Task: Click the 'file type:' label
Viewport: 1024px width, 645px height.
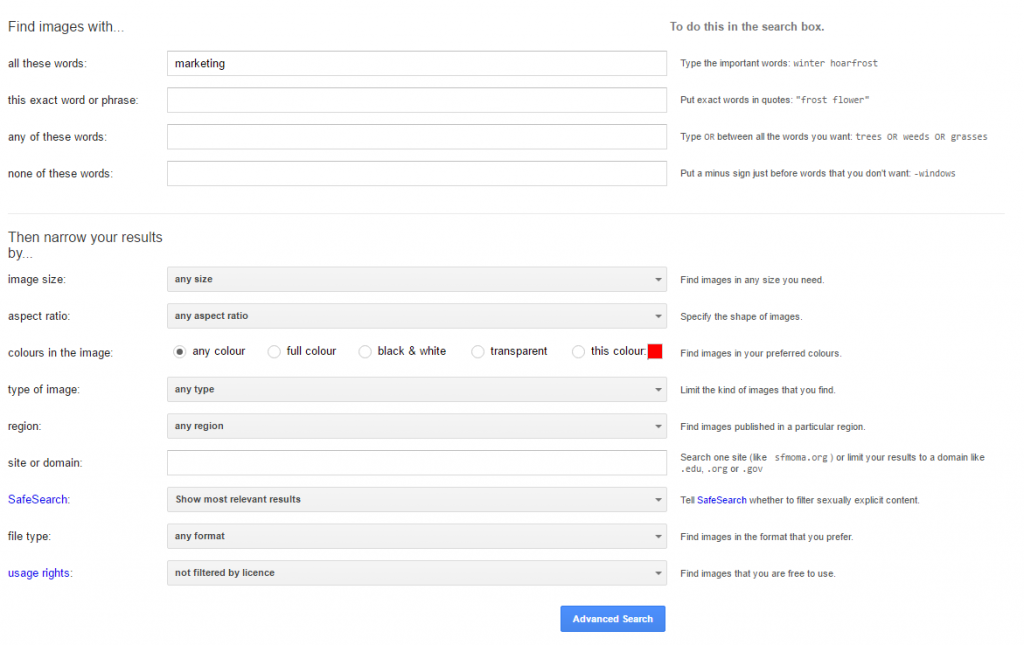Action: pyautogui.click(x=29, y=537)
